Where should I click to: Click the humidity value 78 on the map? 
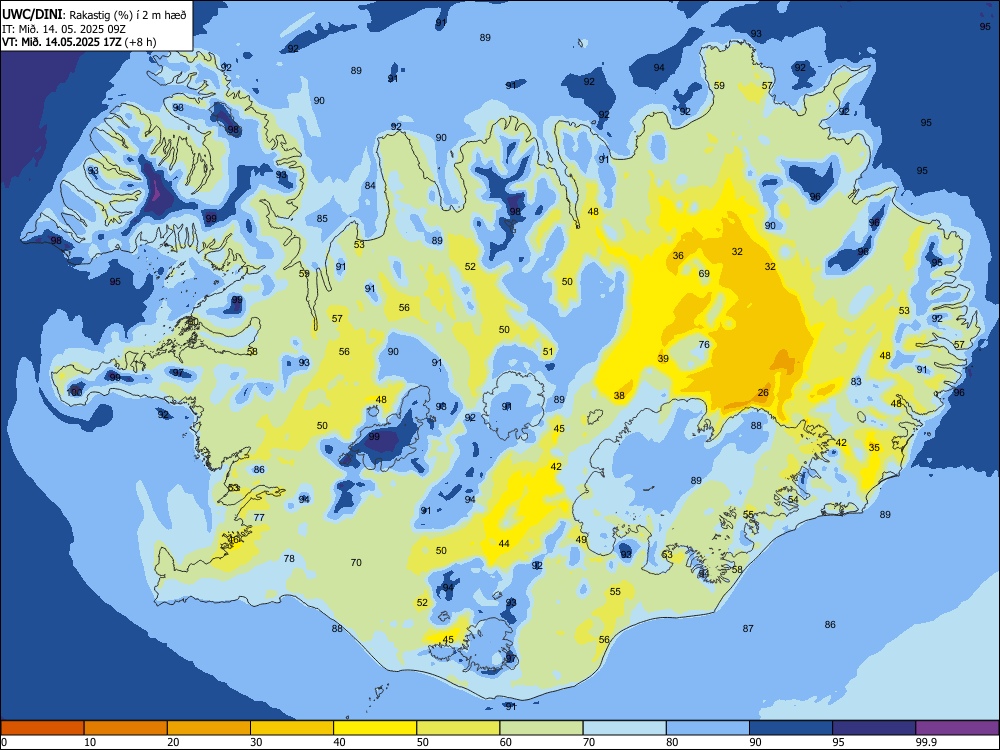[x=289, y=558]
